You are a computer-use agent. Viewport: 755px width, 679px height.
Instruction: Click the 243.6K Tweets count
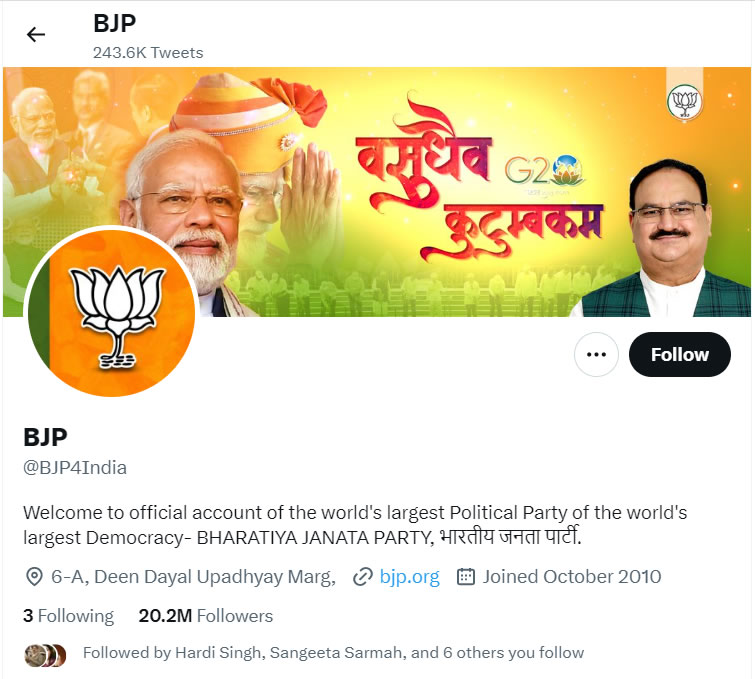click(x=148, y=52)
